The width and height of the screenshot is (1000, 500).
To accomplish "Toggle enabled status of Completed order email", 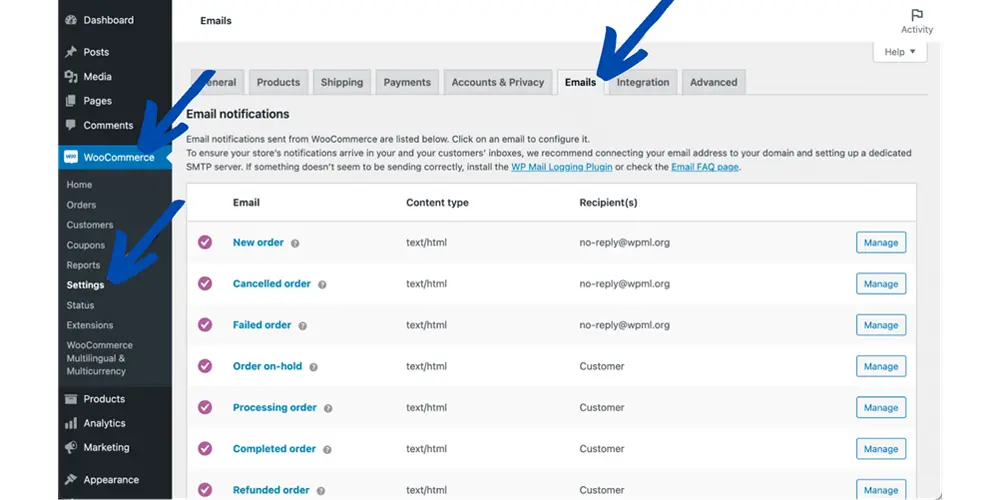I will (205, 449).
